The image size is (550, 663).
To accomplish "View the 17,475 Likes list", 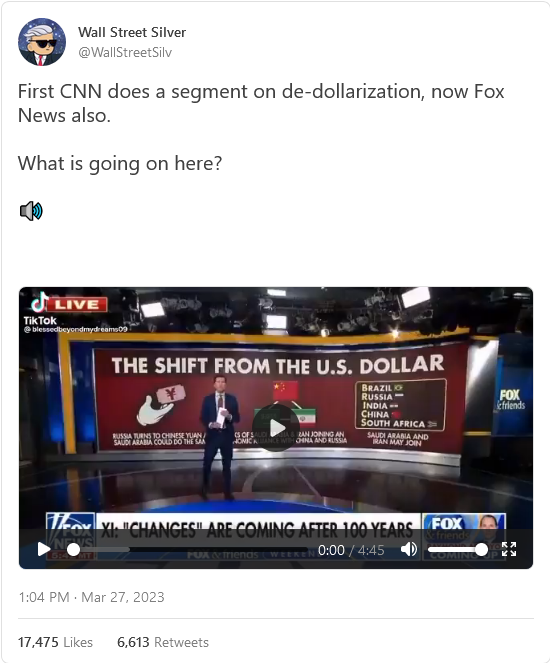I will (x=55, y=642).
